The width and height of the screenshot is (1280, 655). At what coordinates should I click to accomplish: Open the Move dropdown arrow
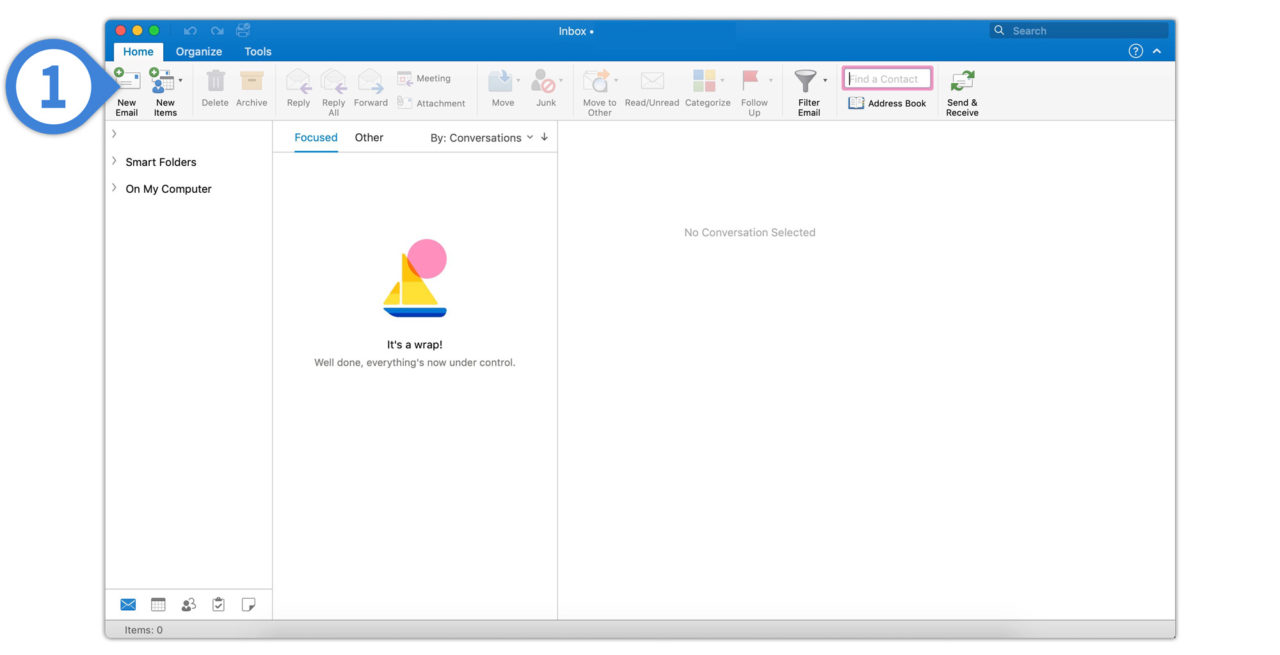tap(518, 81)
